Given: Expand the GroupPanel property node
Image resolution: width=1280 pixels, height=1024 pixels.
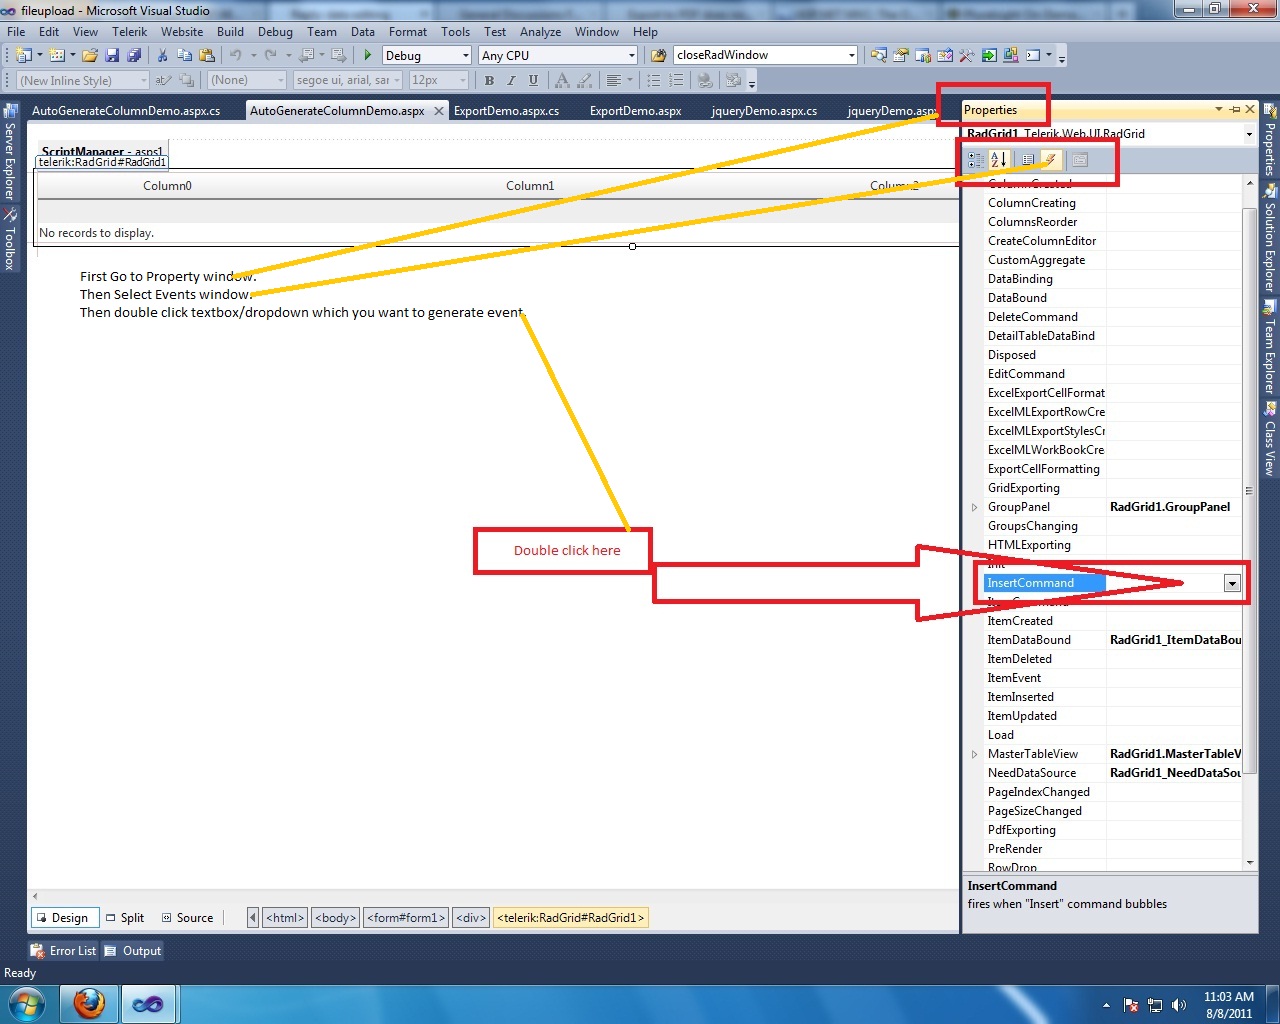Looking at the screenshot, I should [x=975, y=507].
